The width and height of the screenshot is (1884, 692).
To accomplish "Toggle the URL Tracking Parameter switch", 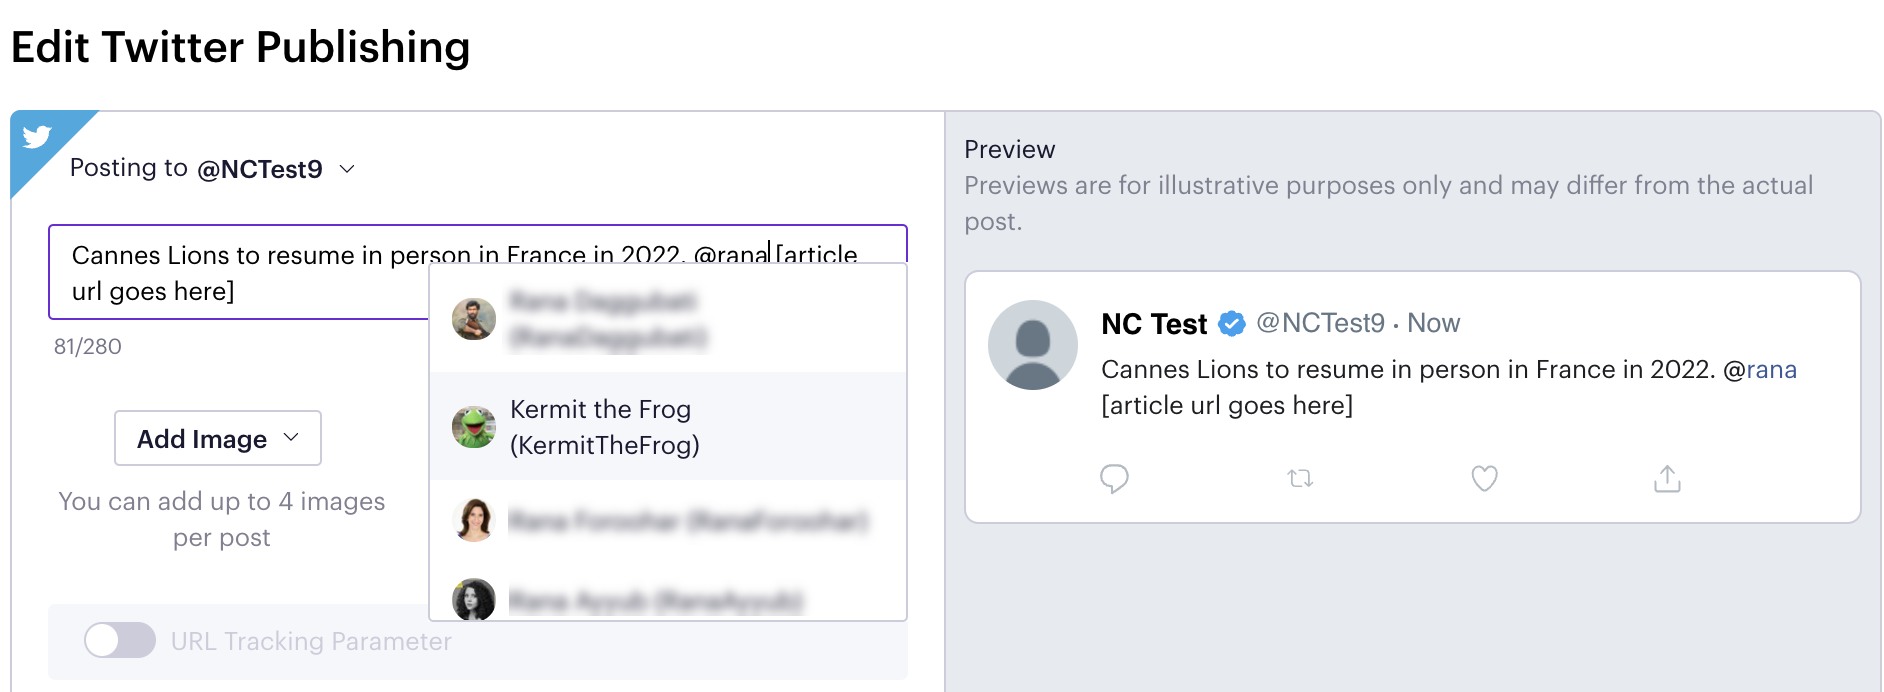I will pos(120,640).
